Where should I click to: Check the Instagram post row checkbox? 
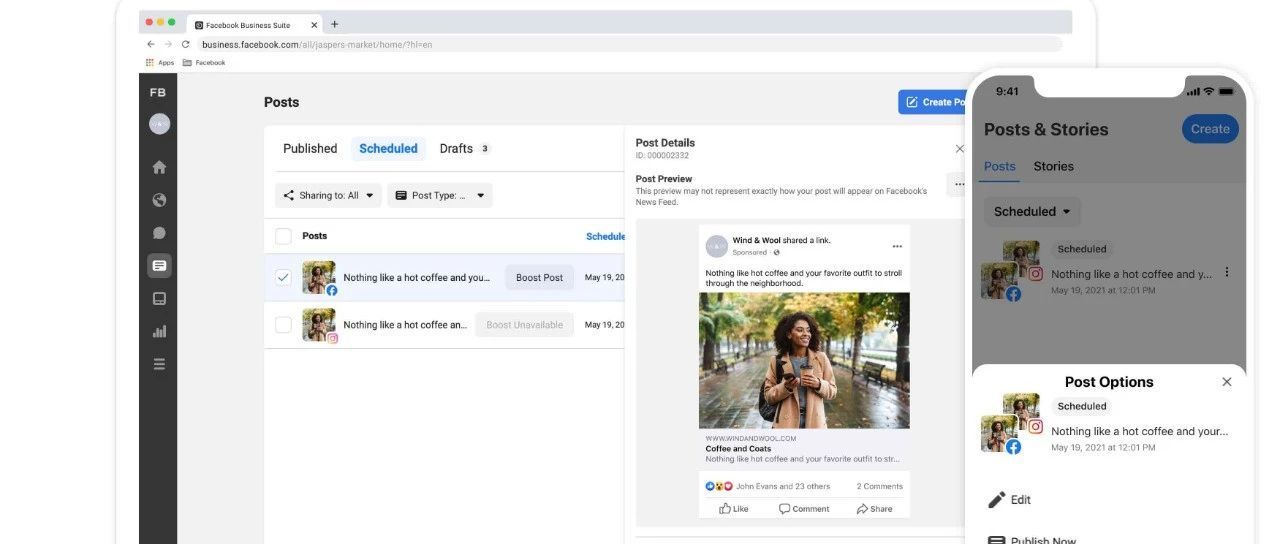(x=283, y=325)
